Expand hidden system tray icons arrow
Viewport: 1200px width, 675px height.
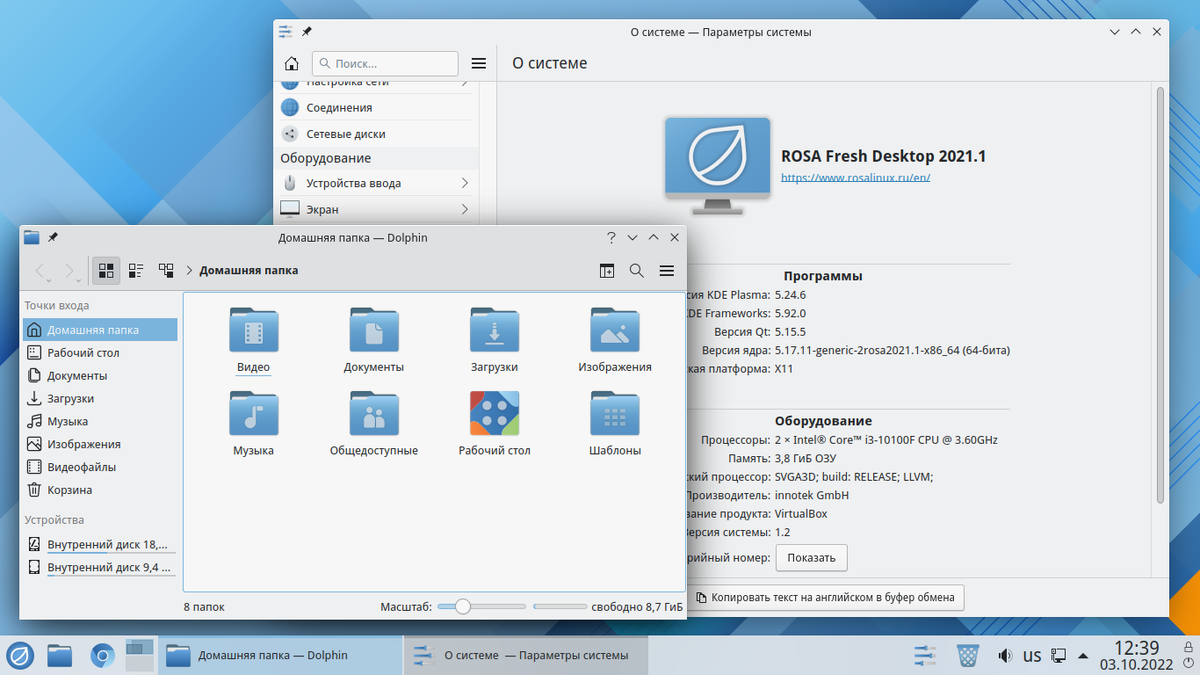coord(1083,657)
